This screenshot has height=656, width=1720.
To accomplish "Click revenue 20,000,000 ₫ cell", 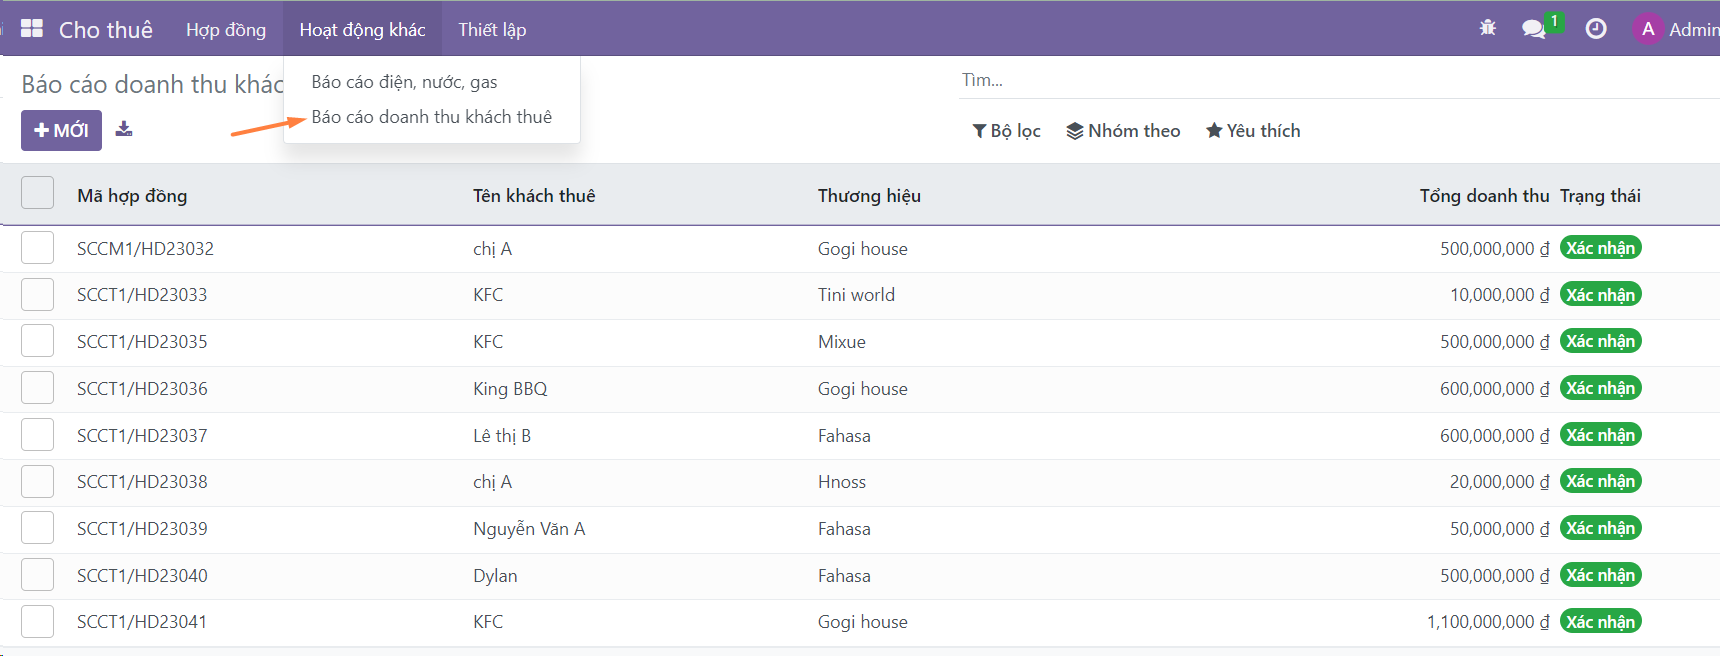I will coord(1500,482).
